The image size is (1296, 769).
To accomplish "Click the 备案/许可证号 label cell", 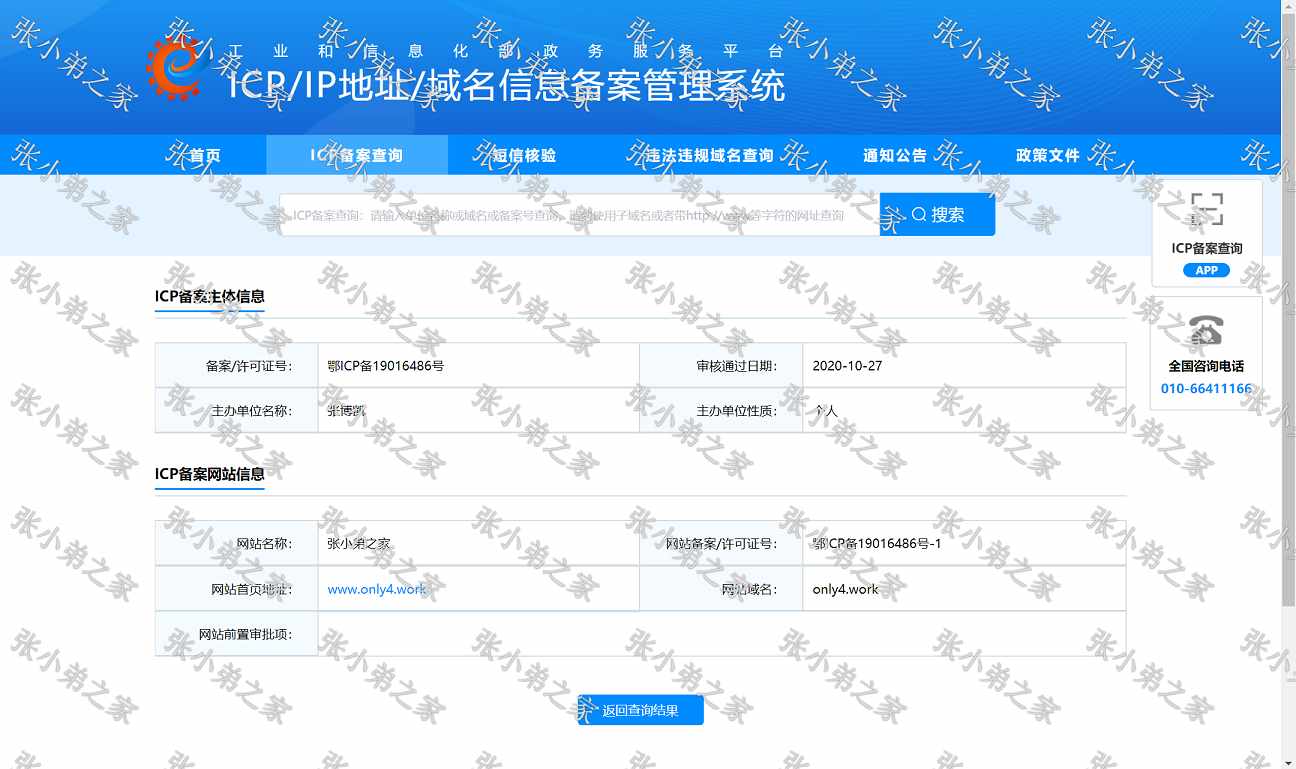I will (237, 366).
